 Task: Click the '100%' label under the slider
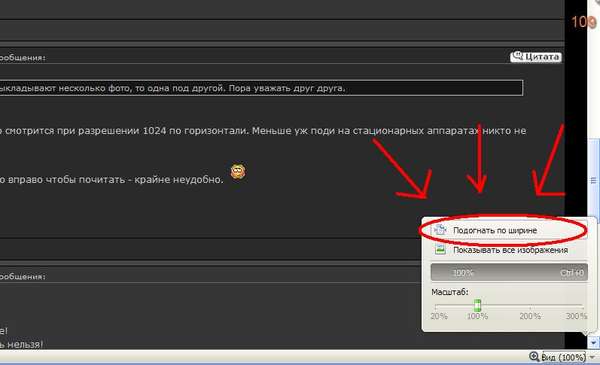coord(477,316)
